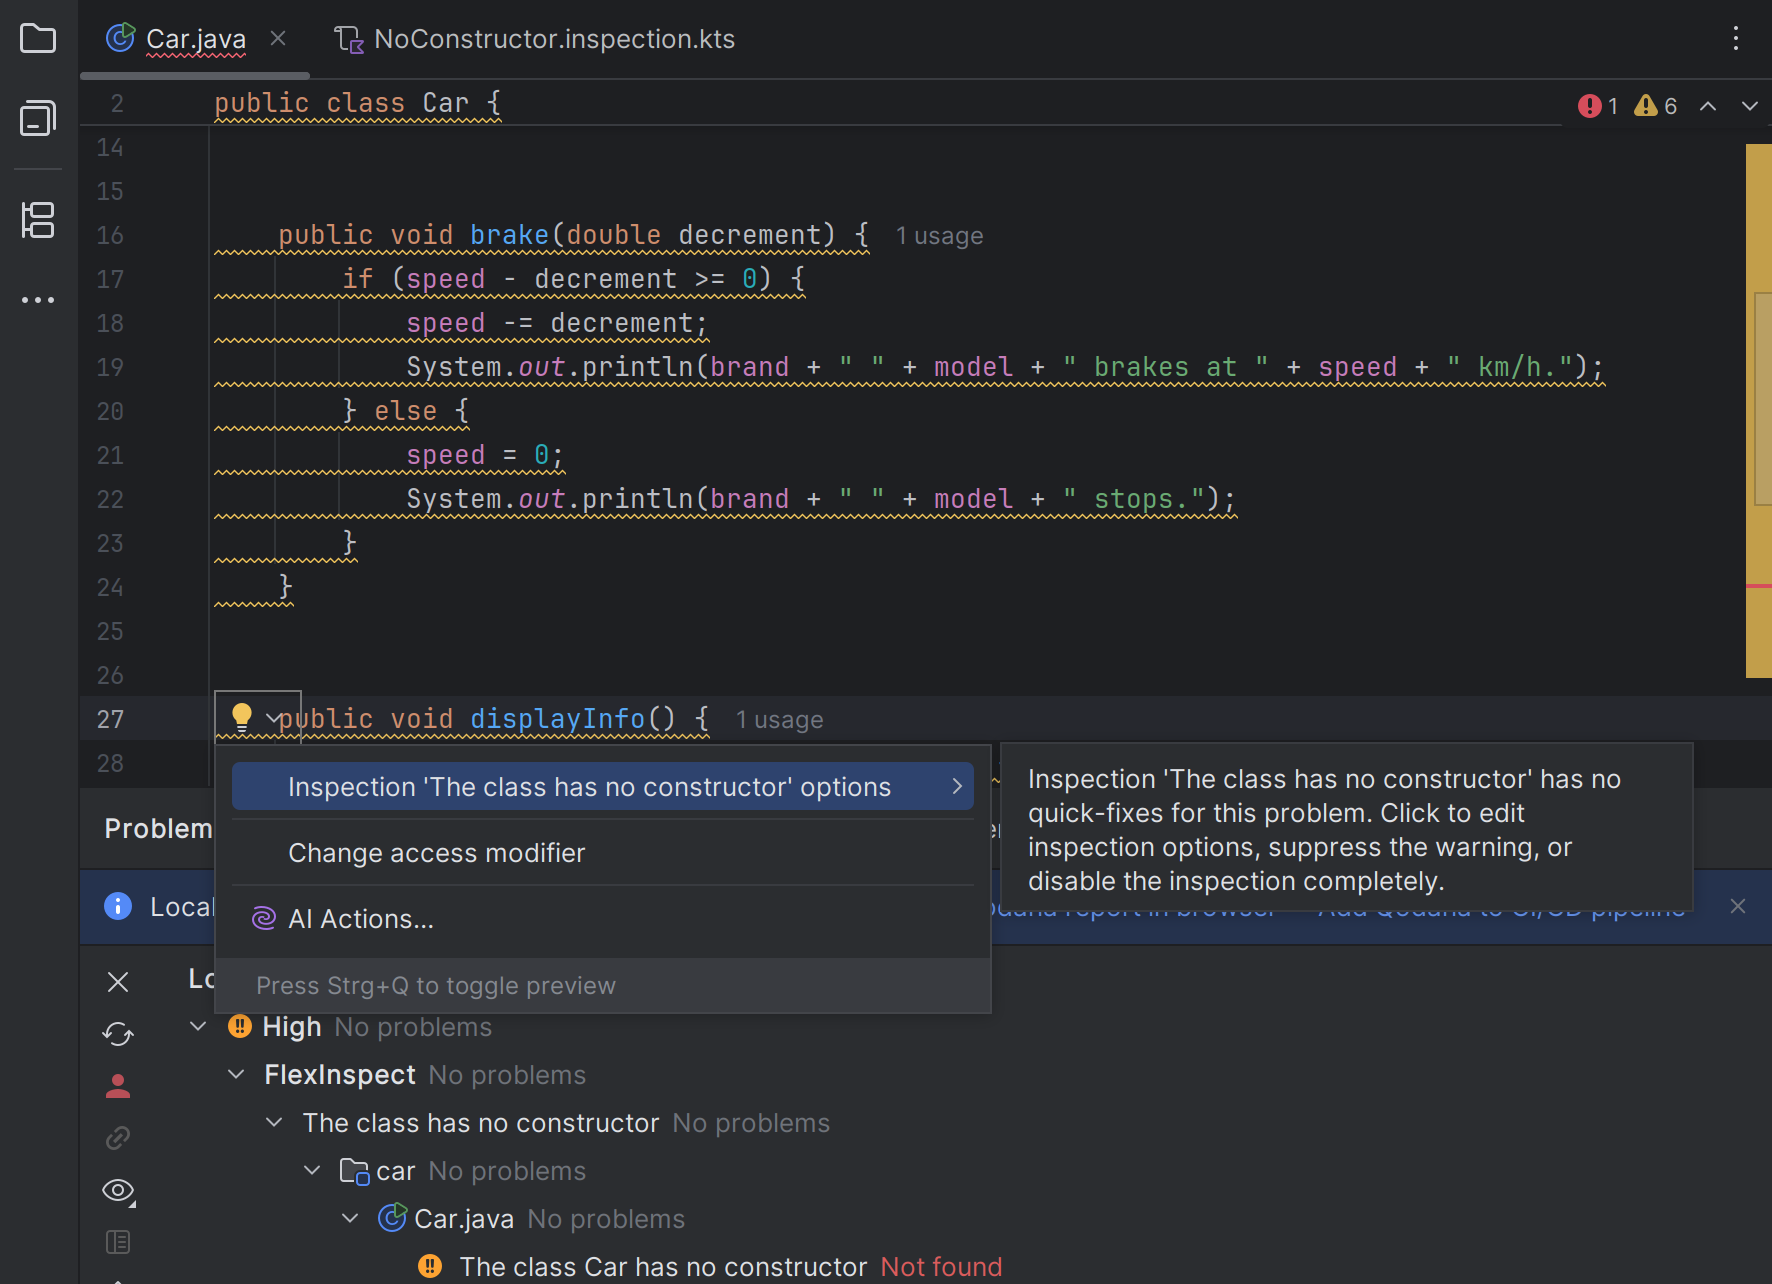Screen dimensions: 1772x1284
Task: Select the Problems panel title
Action: point(158,828)
